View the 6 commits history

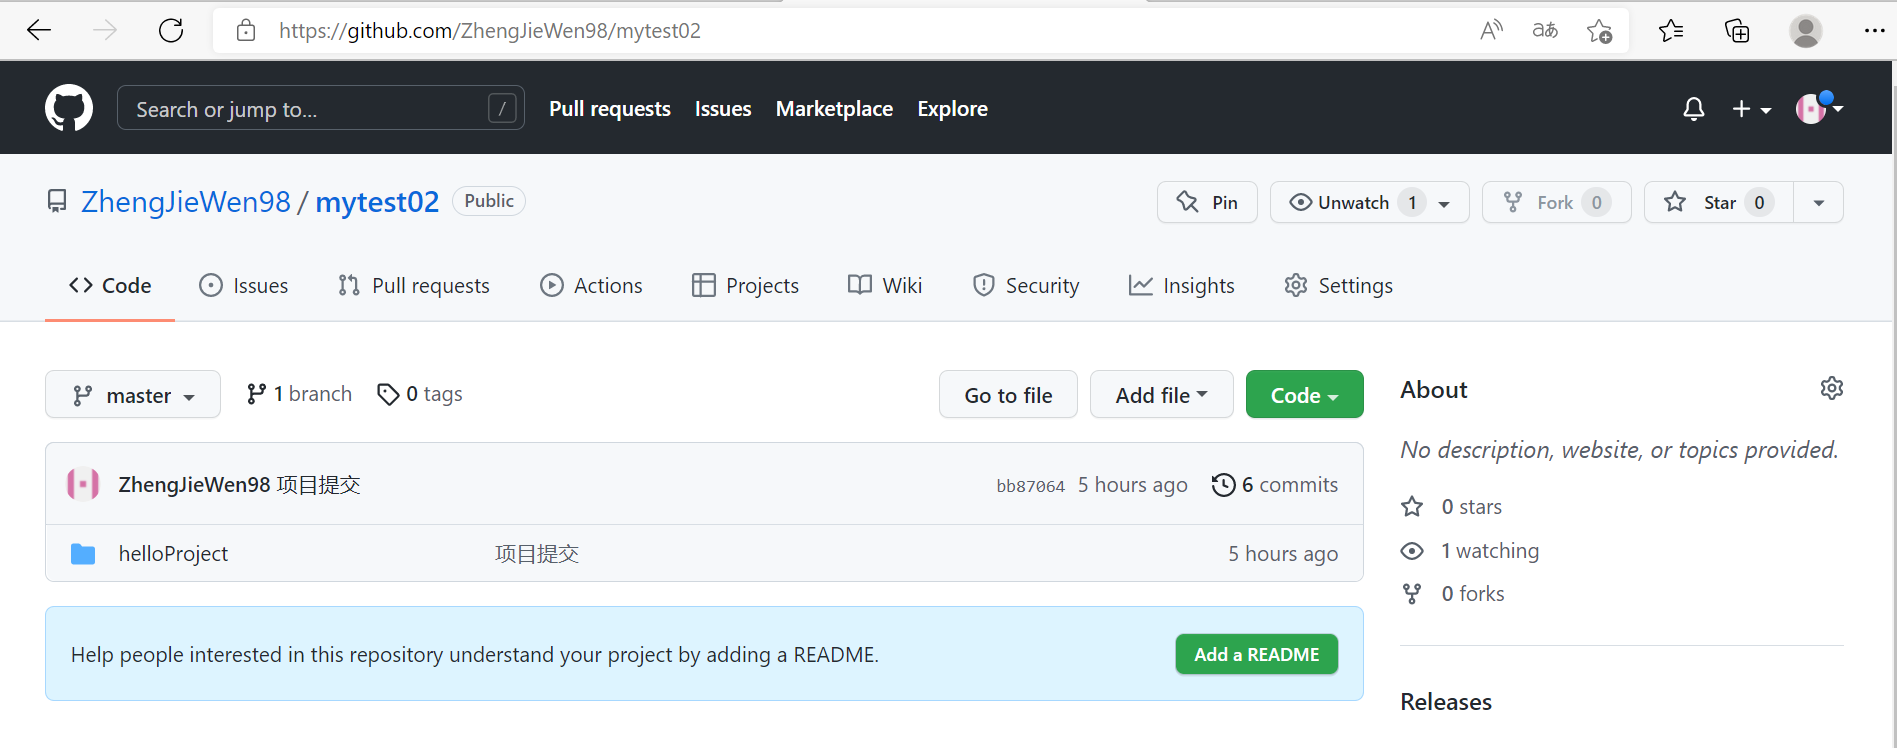pyautogui.click(x=1275, y=485)
